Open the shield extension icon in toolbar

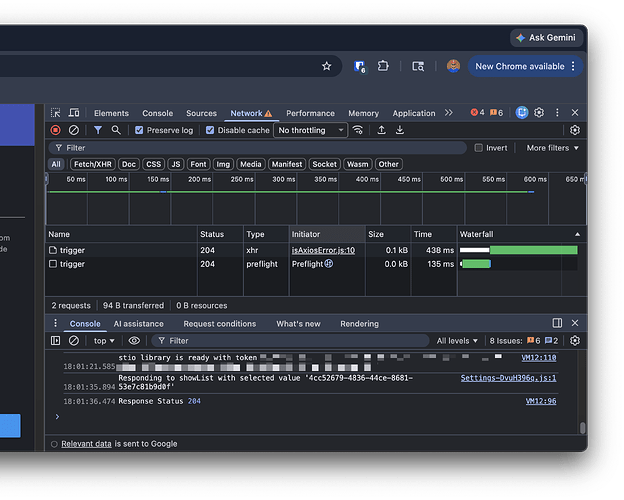pyautogui.click(x=359, y=66)
